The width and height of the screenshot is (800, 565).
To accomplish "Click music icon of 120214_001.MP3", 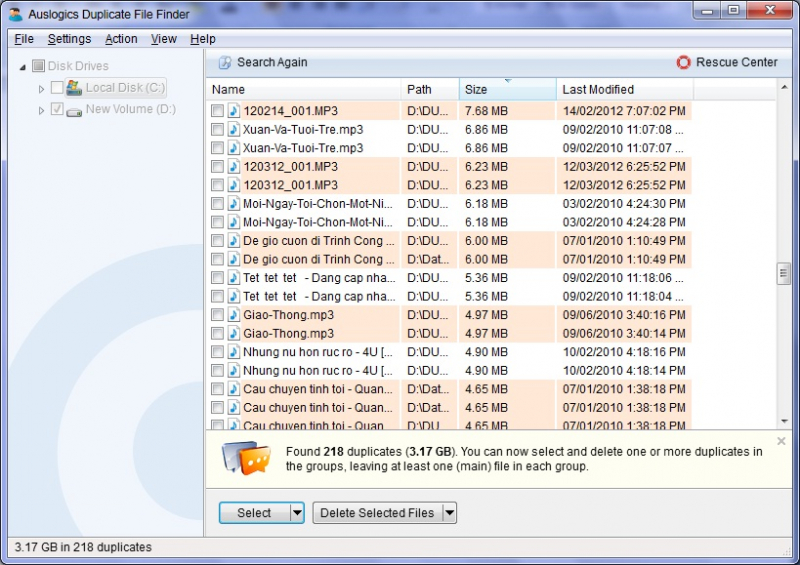I will pos(234,111).
